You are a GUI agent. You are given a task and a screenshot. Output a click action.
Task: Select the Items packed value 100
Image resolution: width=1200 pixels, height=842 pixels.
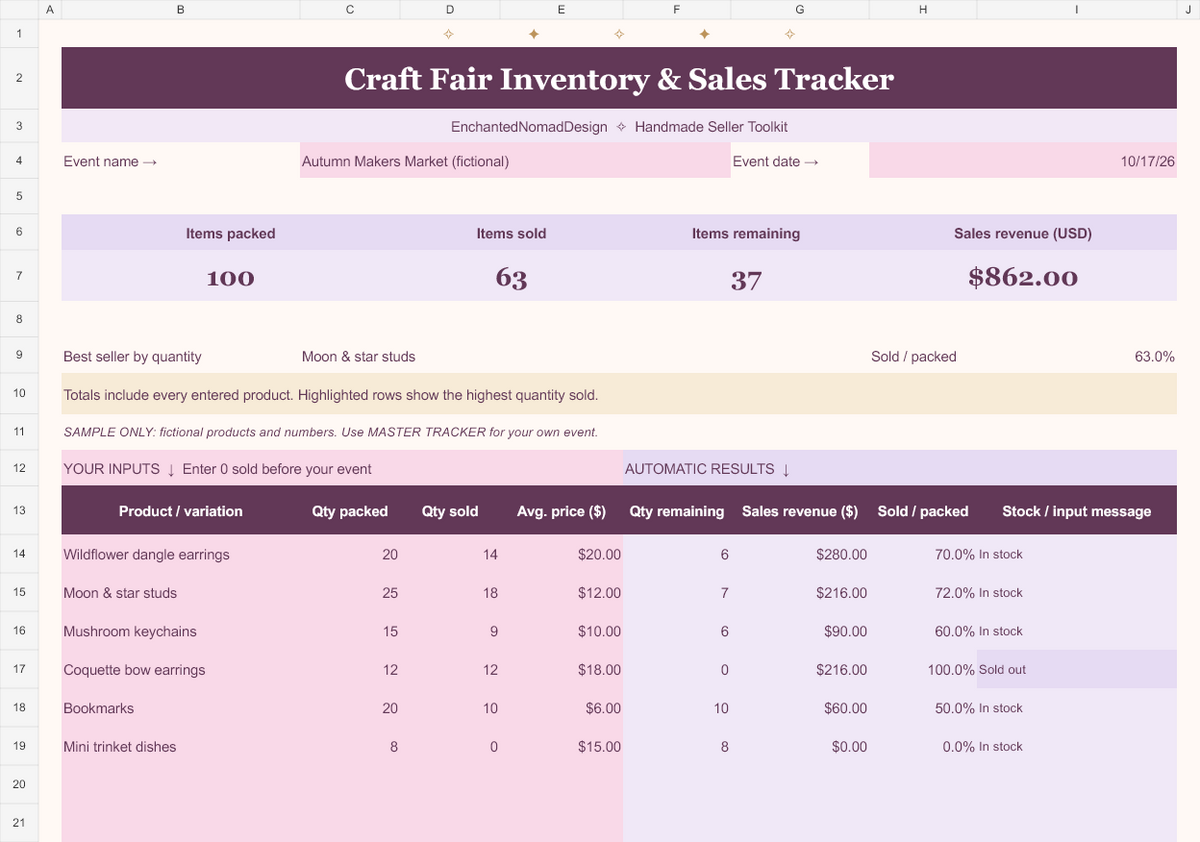[230, 277]
